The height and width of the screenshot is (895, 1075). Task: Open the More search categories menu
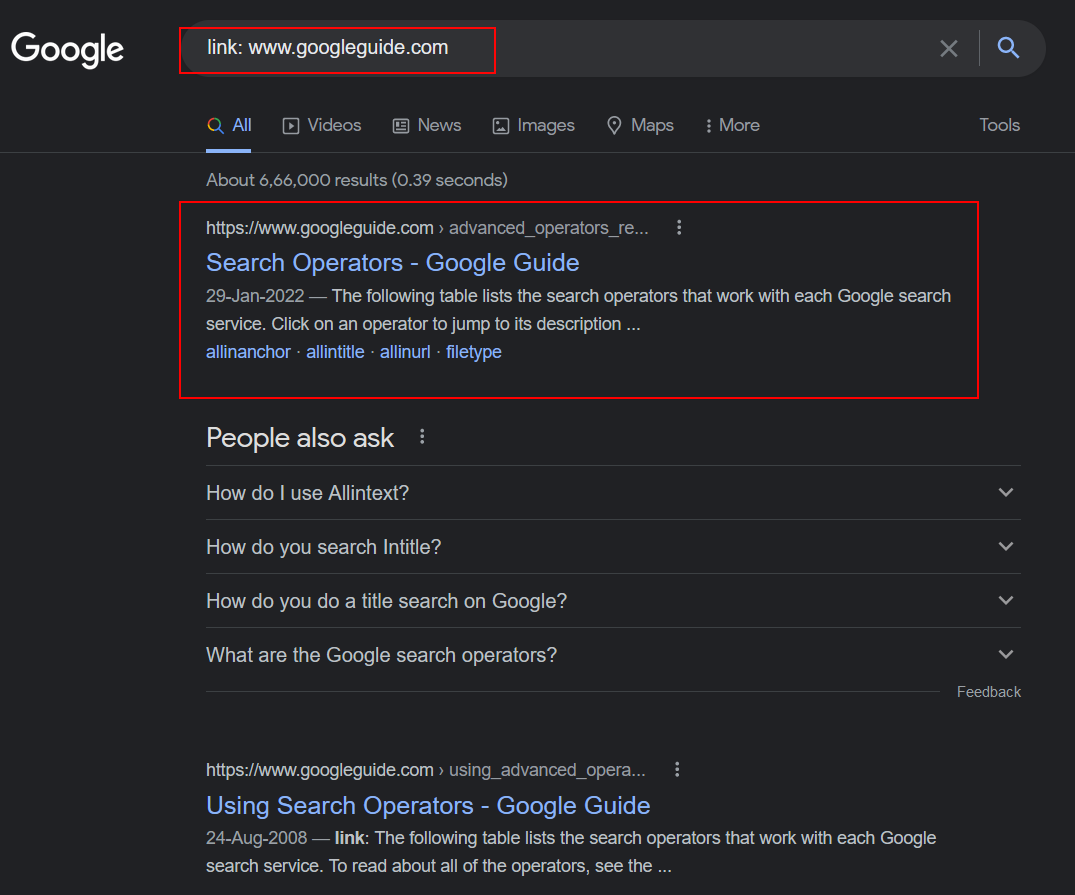tap(732, 126)
